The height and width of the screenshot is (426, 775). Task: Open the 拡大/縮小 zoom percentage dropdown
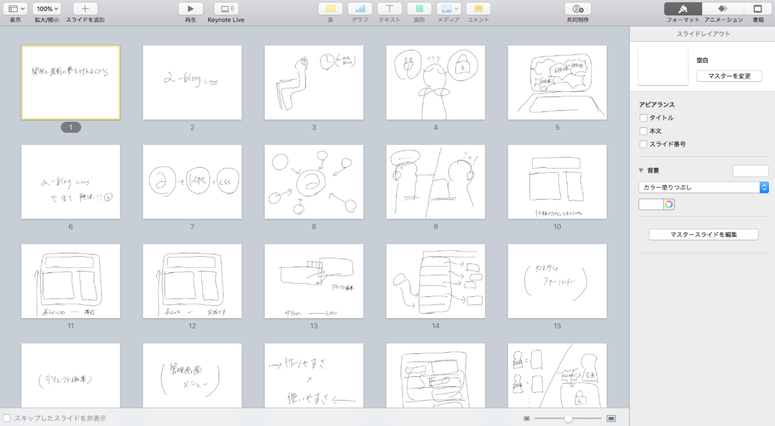(47, 9)
